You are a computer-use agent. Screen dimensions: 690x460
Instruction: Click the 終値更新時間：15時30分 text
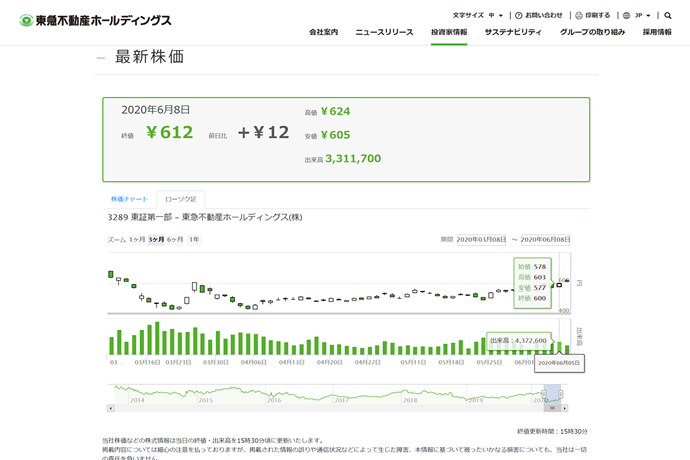(x=552, y=431)
